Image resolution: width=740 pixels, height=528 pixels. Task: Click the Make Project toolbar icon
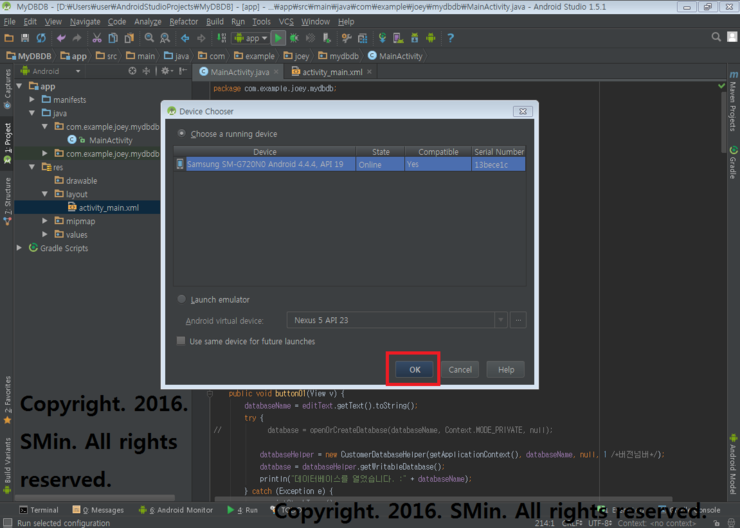[x=221, y=38]
